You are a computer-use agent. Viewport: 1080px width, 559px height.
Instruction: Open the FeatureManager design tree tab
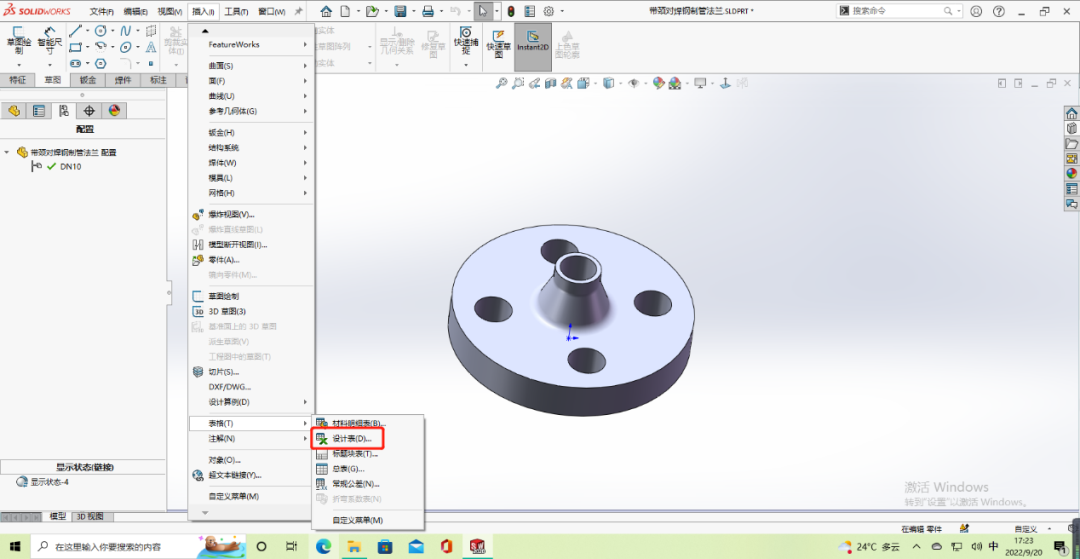[14, 111]
